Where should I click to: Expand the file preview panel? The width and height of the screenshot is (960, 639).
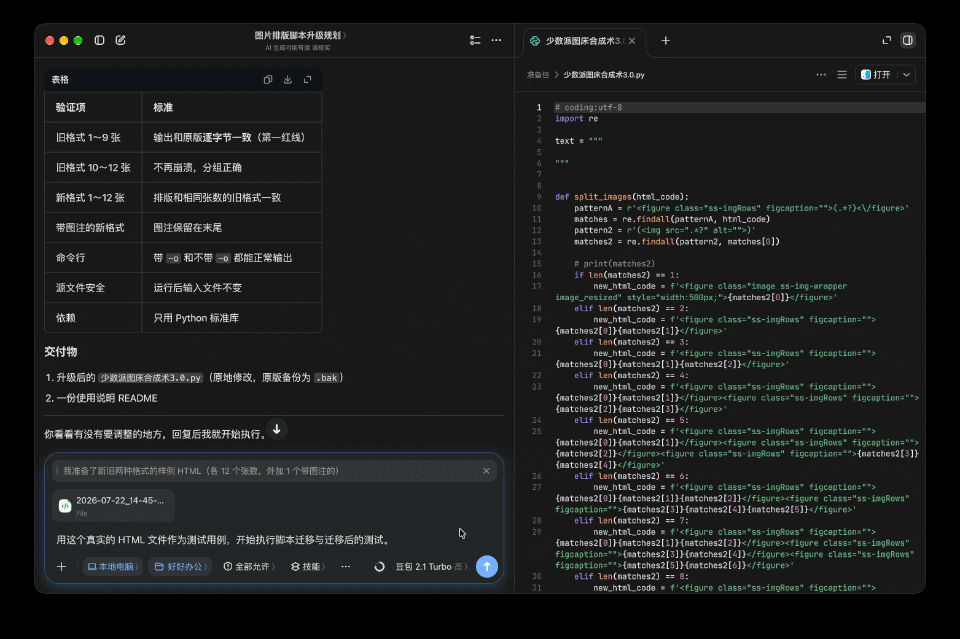click(x=887, y=40)
